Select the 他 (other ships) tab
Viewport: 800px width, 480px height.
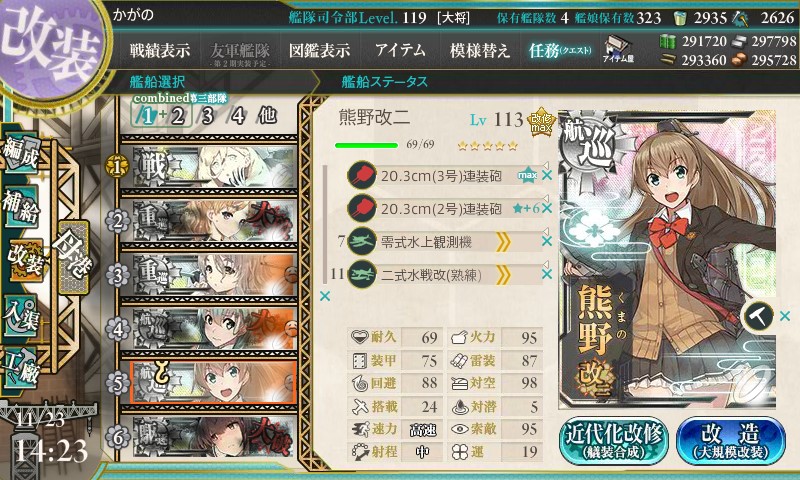click(x=267, y=116)
